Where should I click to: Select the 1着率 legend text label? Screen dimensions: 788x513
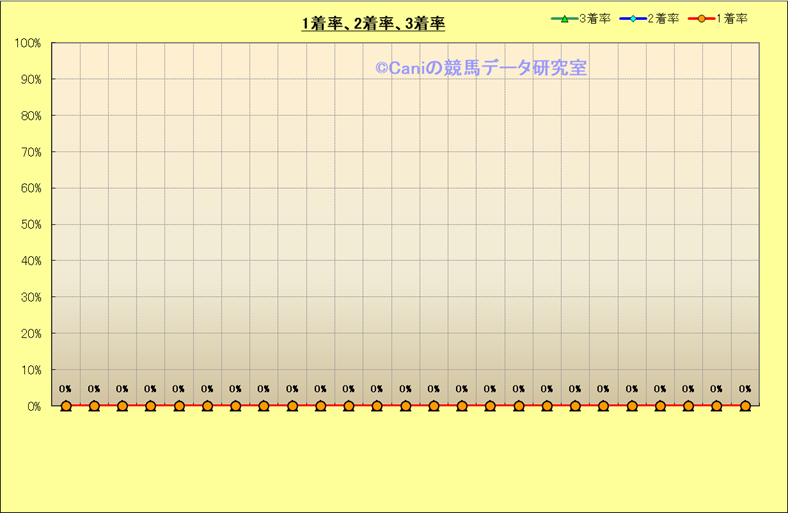point(732,19)
